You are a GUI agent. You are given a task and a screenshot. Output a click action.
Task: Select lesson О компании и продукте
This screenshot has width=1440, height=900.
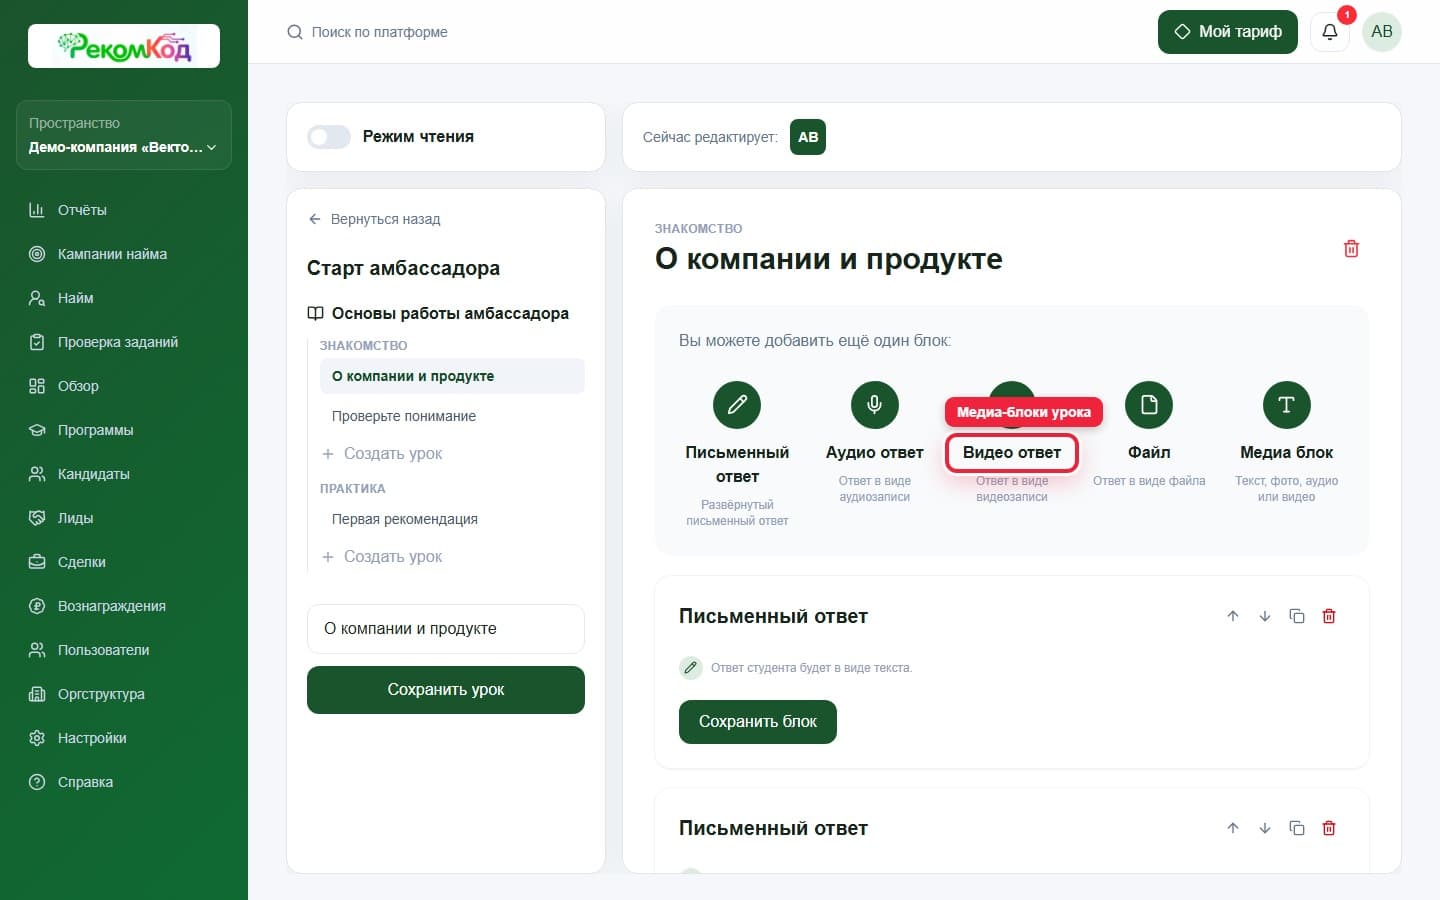click(452, 376)
